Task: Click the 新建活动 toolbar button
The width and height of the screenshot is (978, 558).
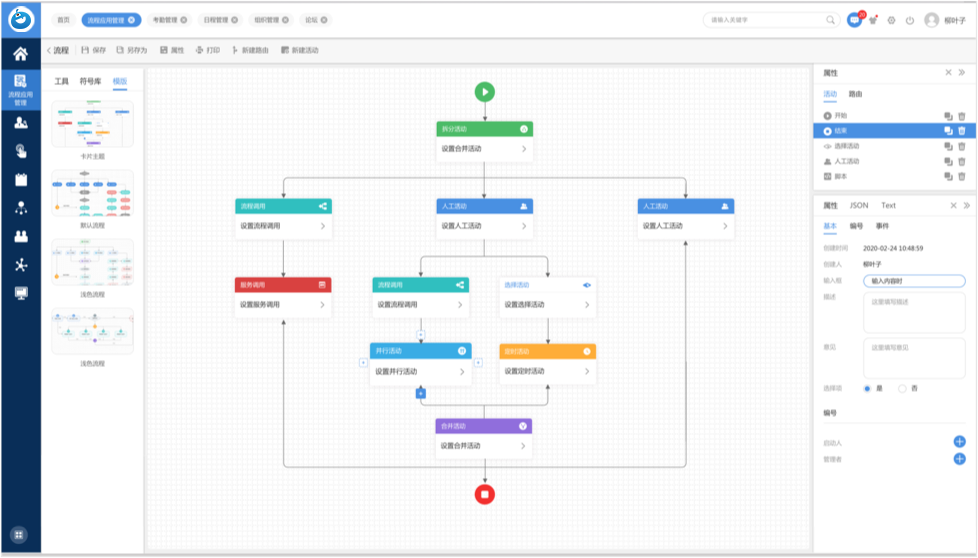Action: coord(300,50)
